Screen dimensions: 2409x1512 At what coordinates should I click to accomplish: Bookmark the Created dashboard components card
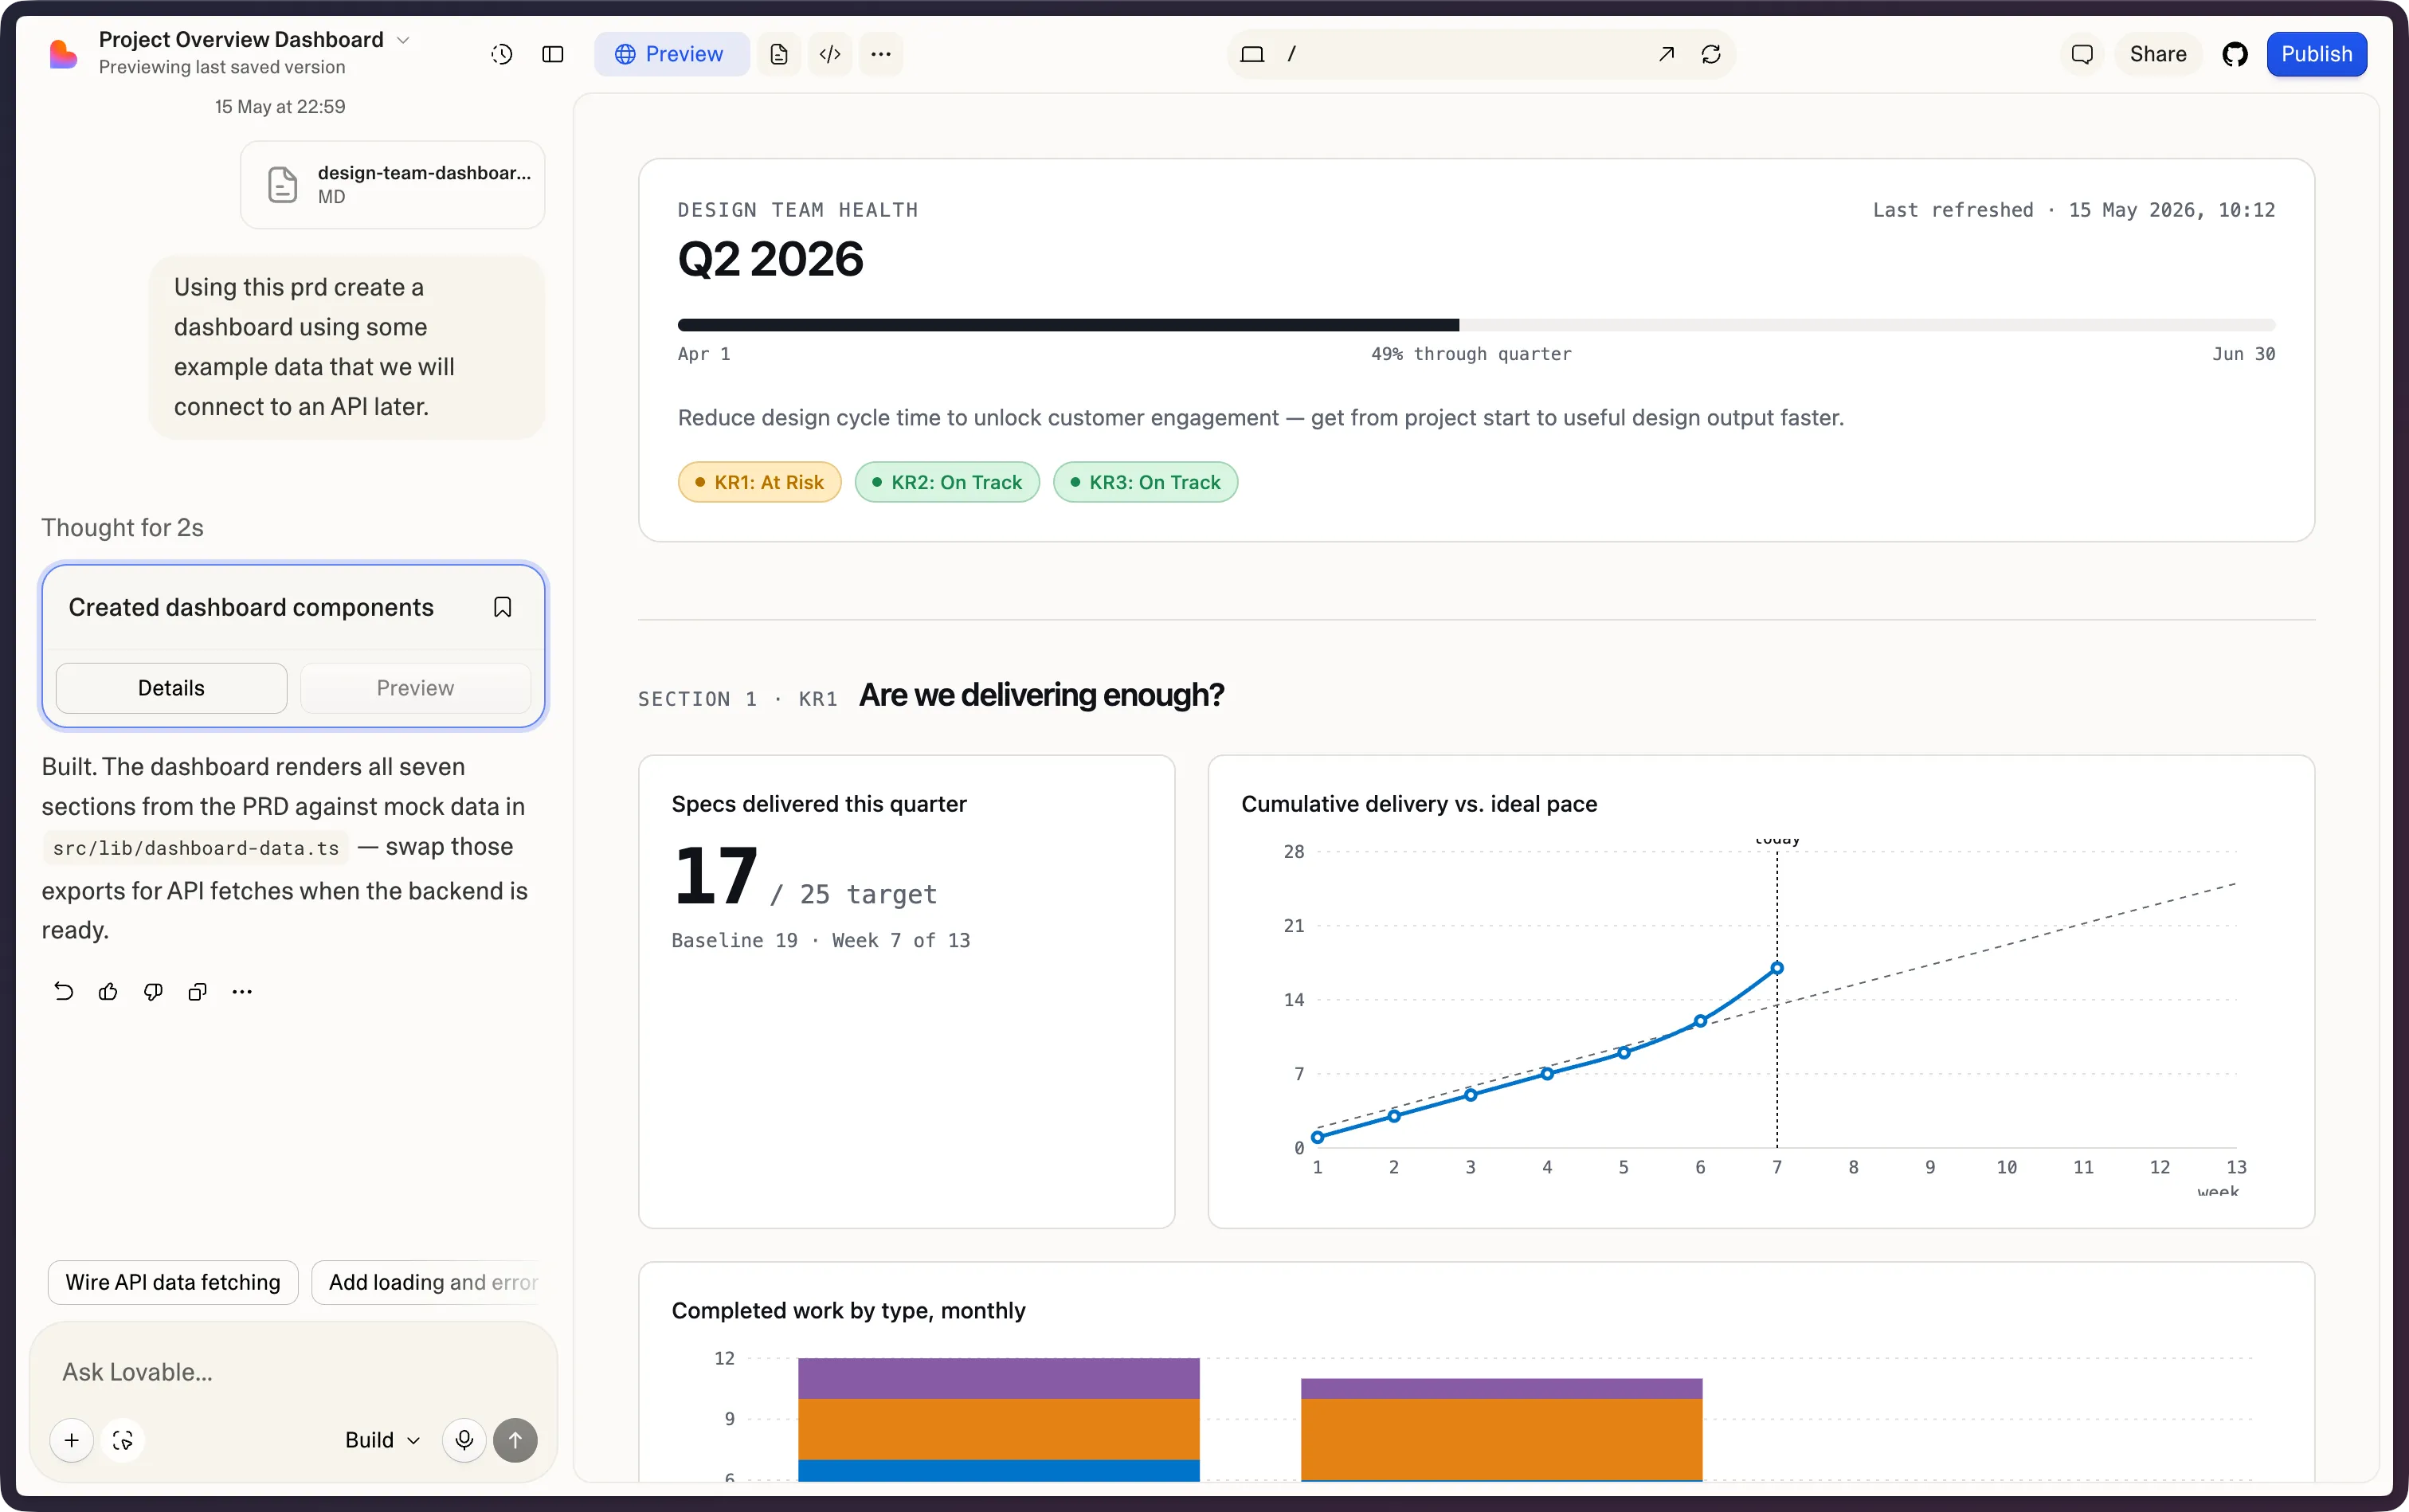point(502,607)
